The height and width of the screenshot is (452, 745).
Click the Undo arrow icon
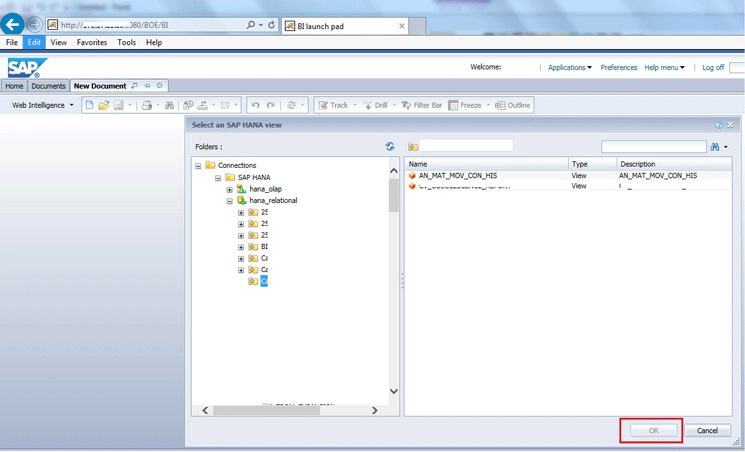click(256, 105)
